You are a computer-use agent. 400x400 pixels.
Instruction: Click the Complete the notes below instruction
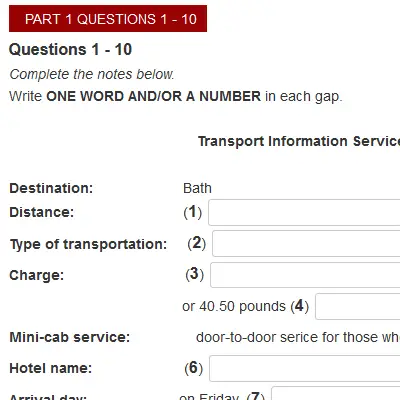(92, 74)
